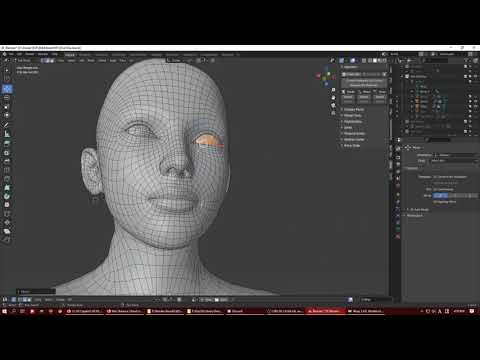This screenshot has width=480, height=360.
Task: Click the camera view gizmo icon
Action: pos(333,105)
